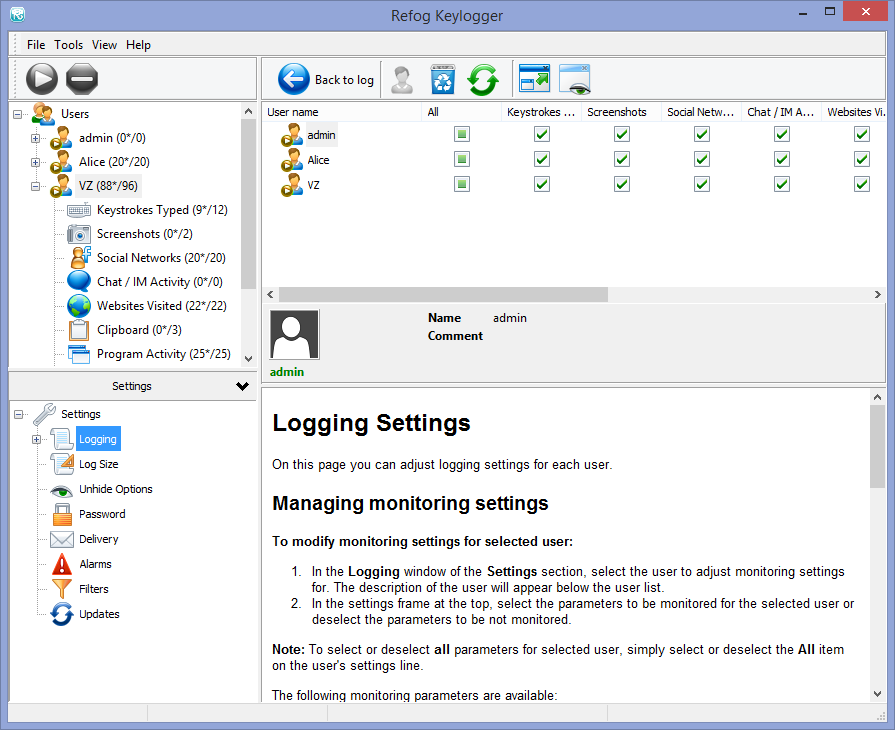Select VZ (88*/96) in the users tree
The image size is (895, 730).
(108, 185)
